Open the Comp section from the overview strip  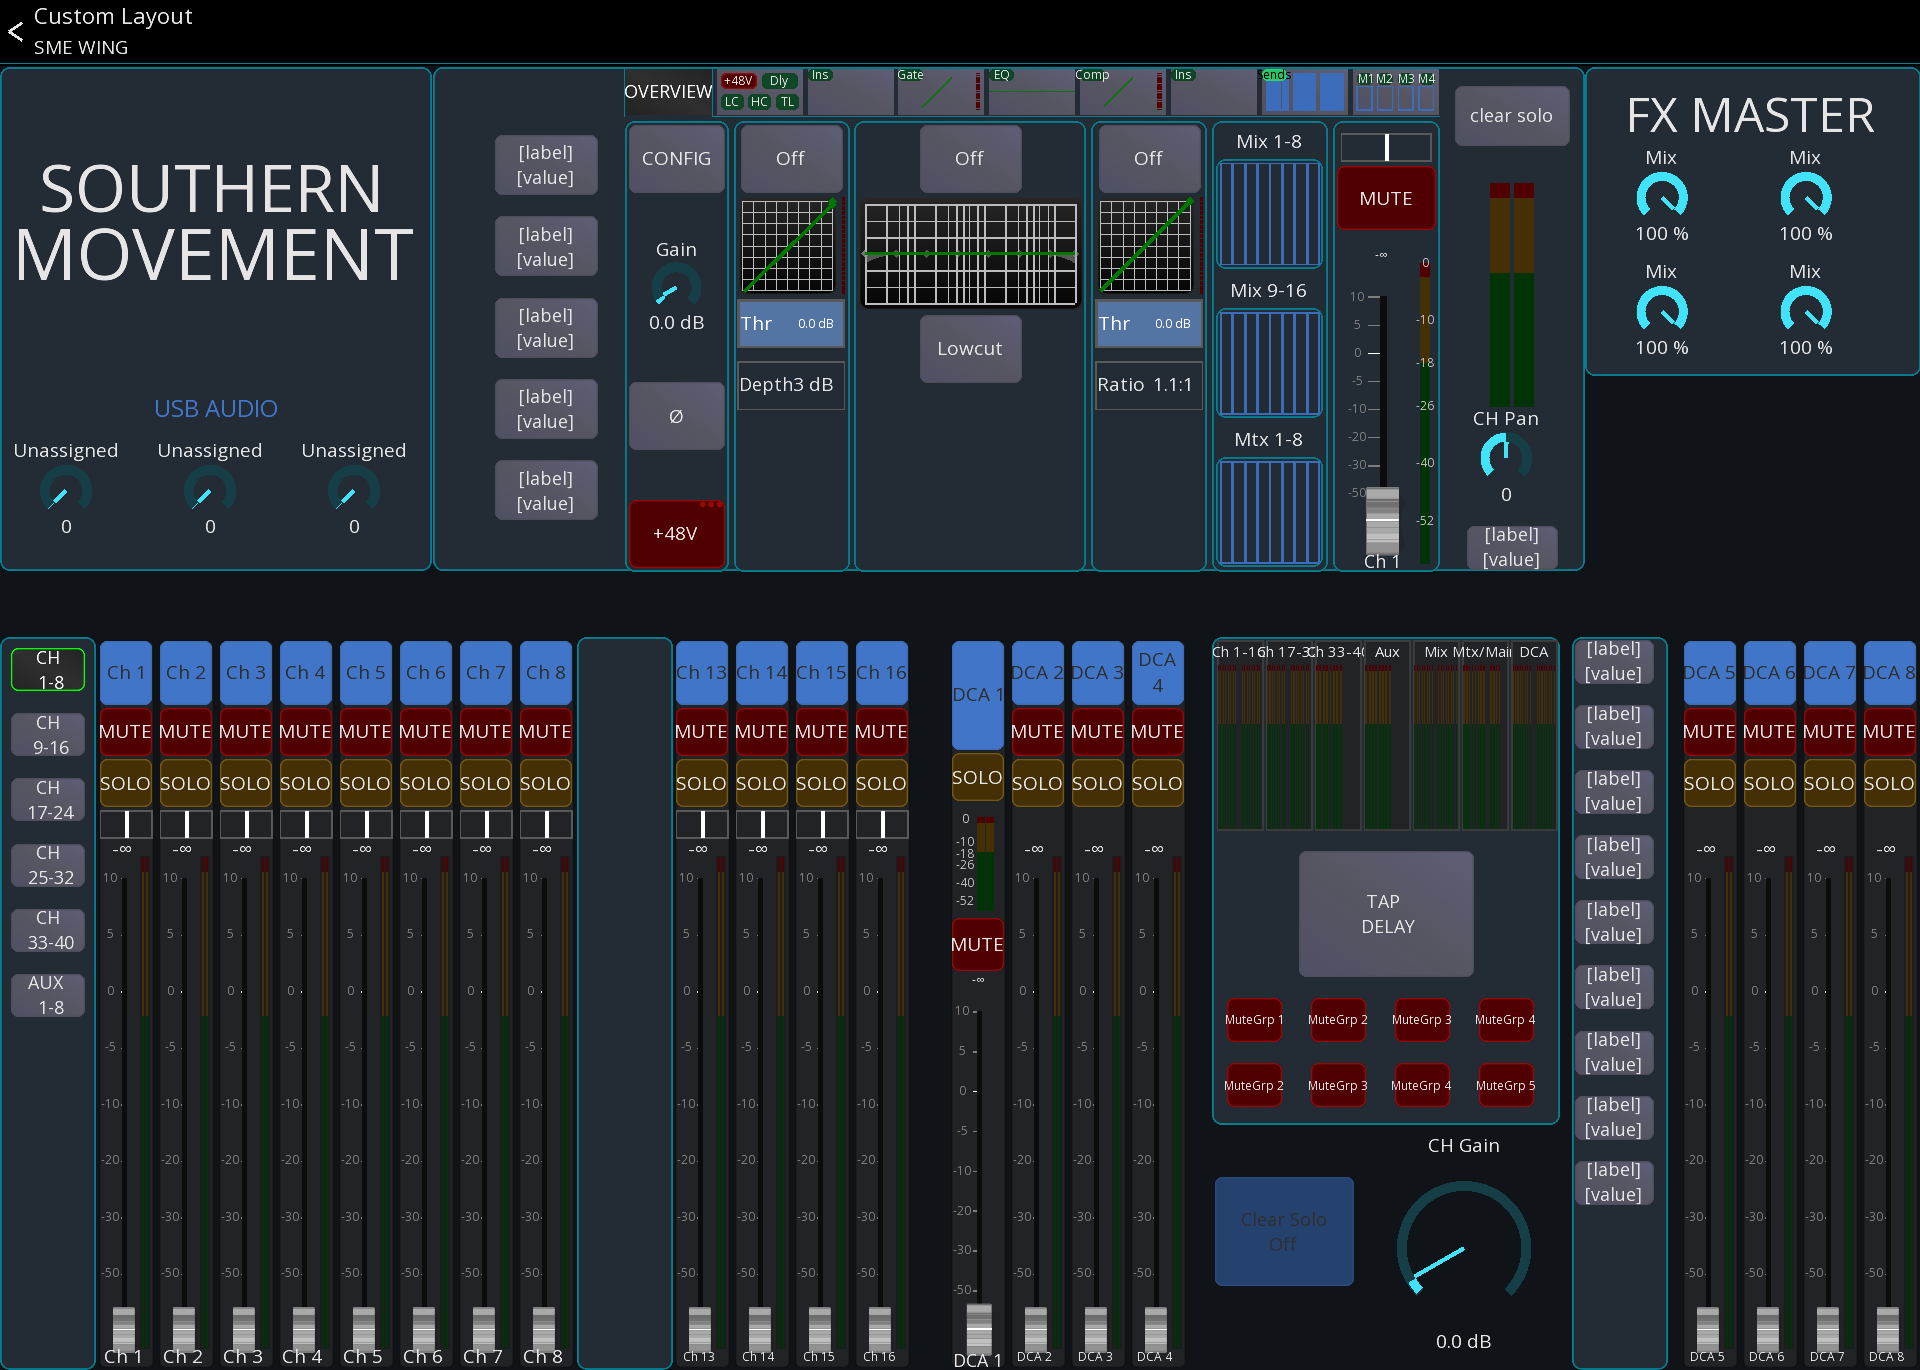[1120, 91]
